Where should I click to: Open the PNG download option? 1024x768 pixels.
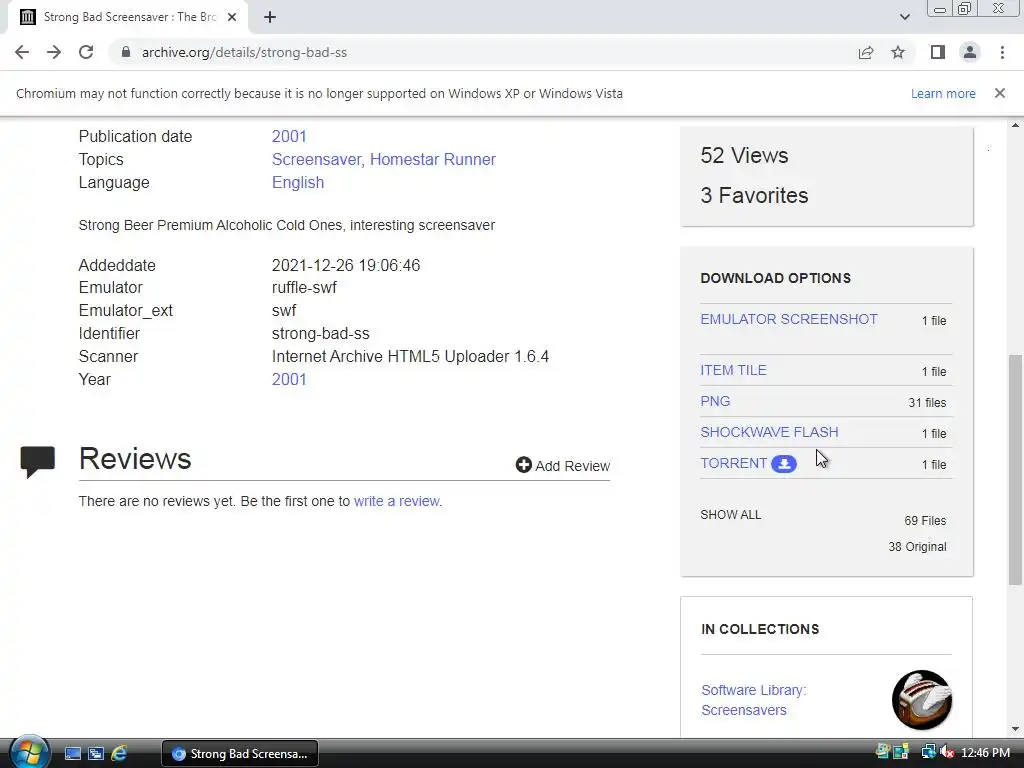tap(715, 402)
